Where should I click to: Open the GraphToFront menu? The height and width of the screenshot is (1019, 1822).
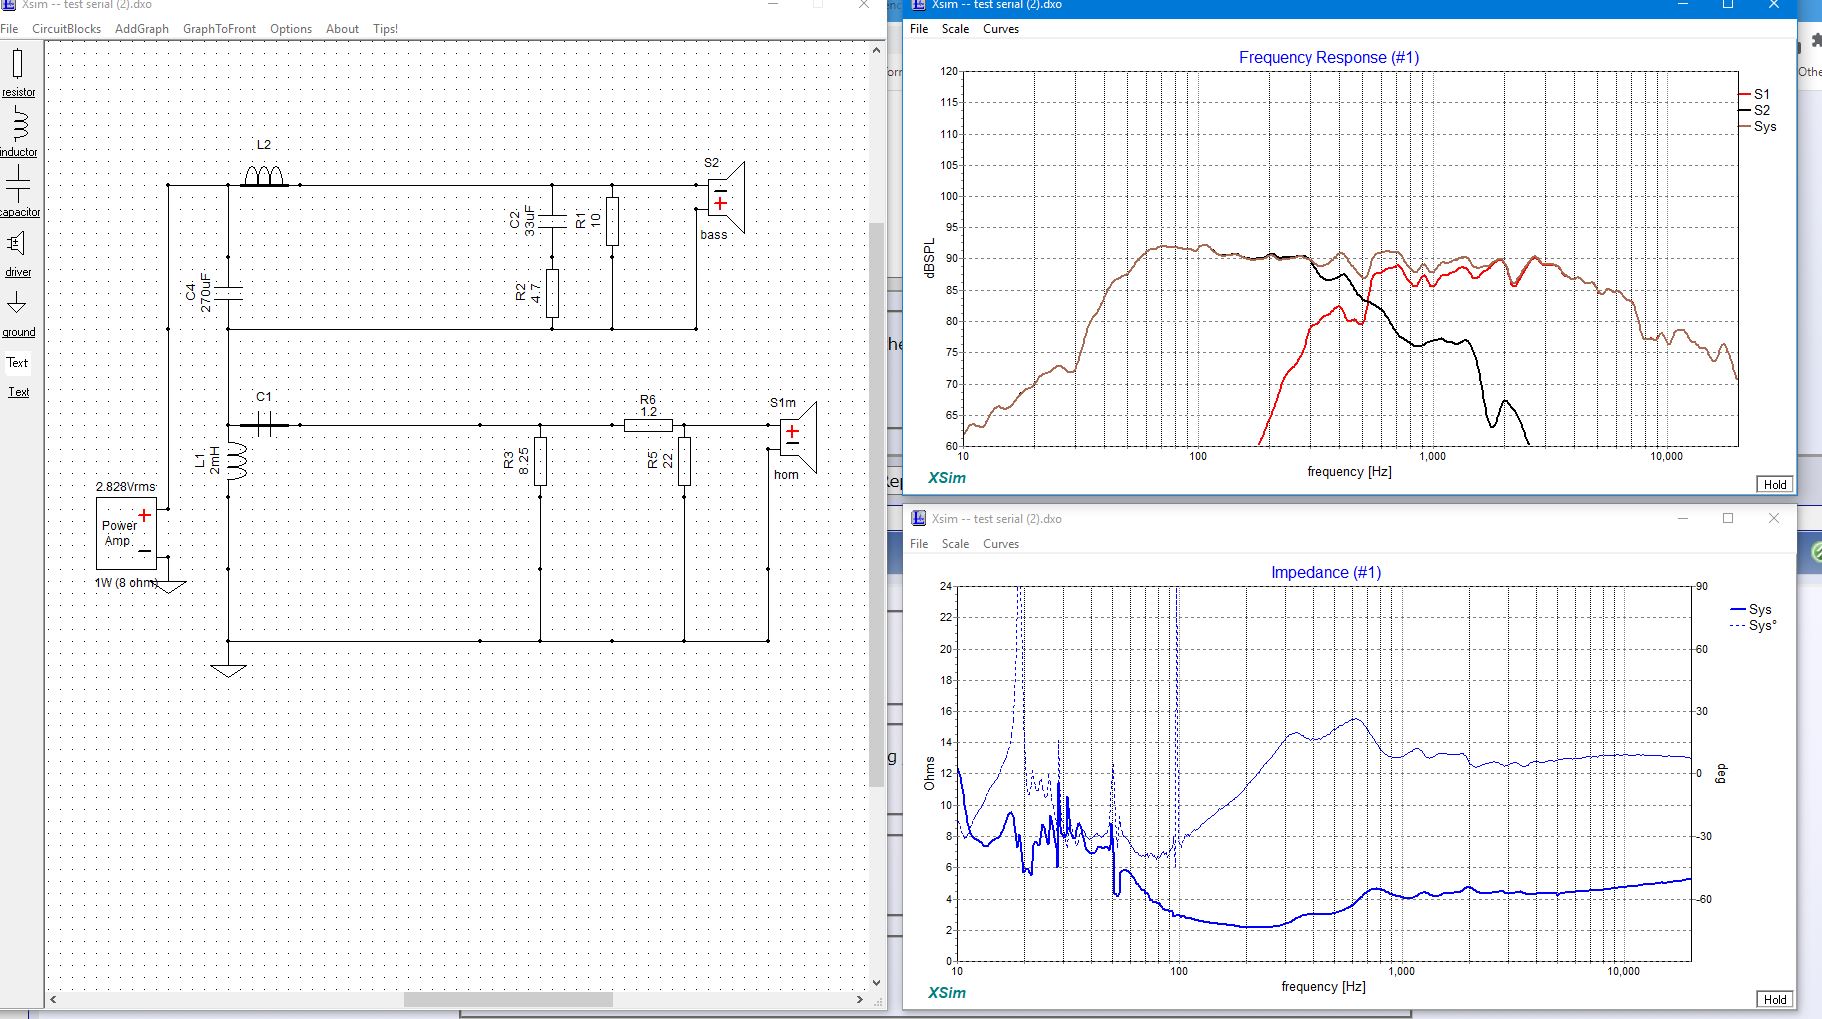[219, 29]
